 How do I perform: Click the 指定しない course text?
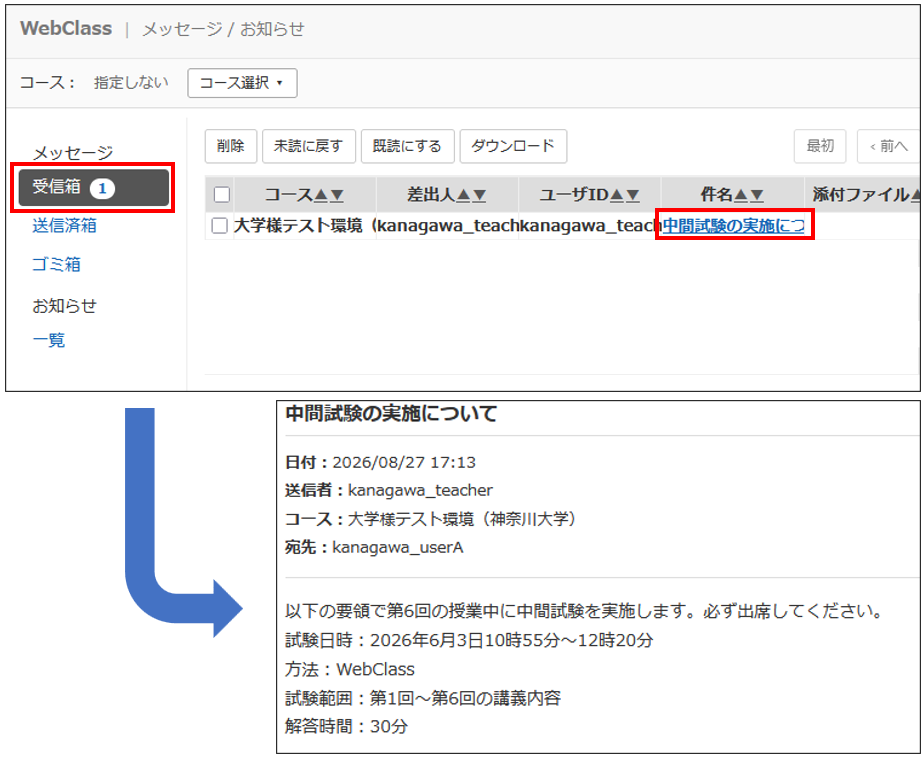(131, 82)
